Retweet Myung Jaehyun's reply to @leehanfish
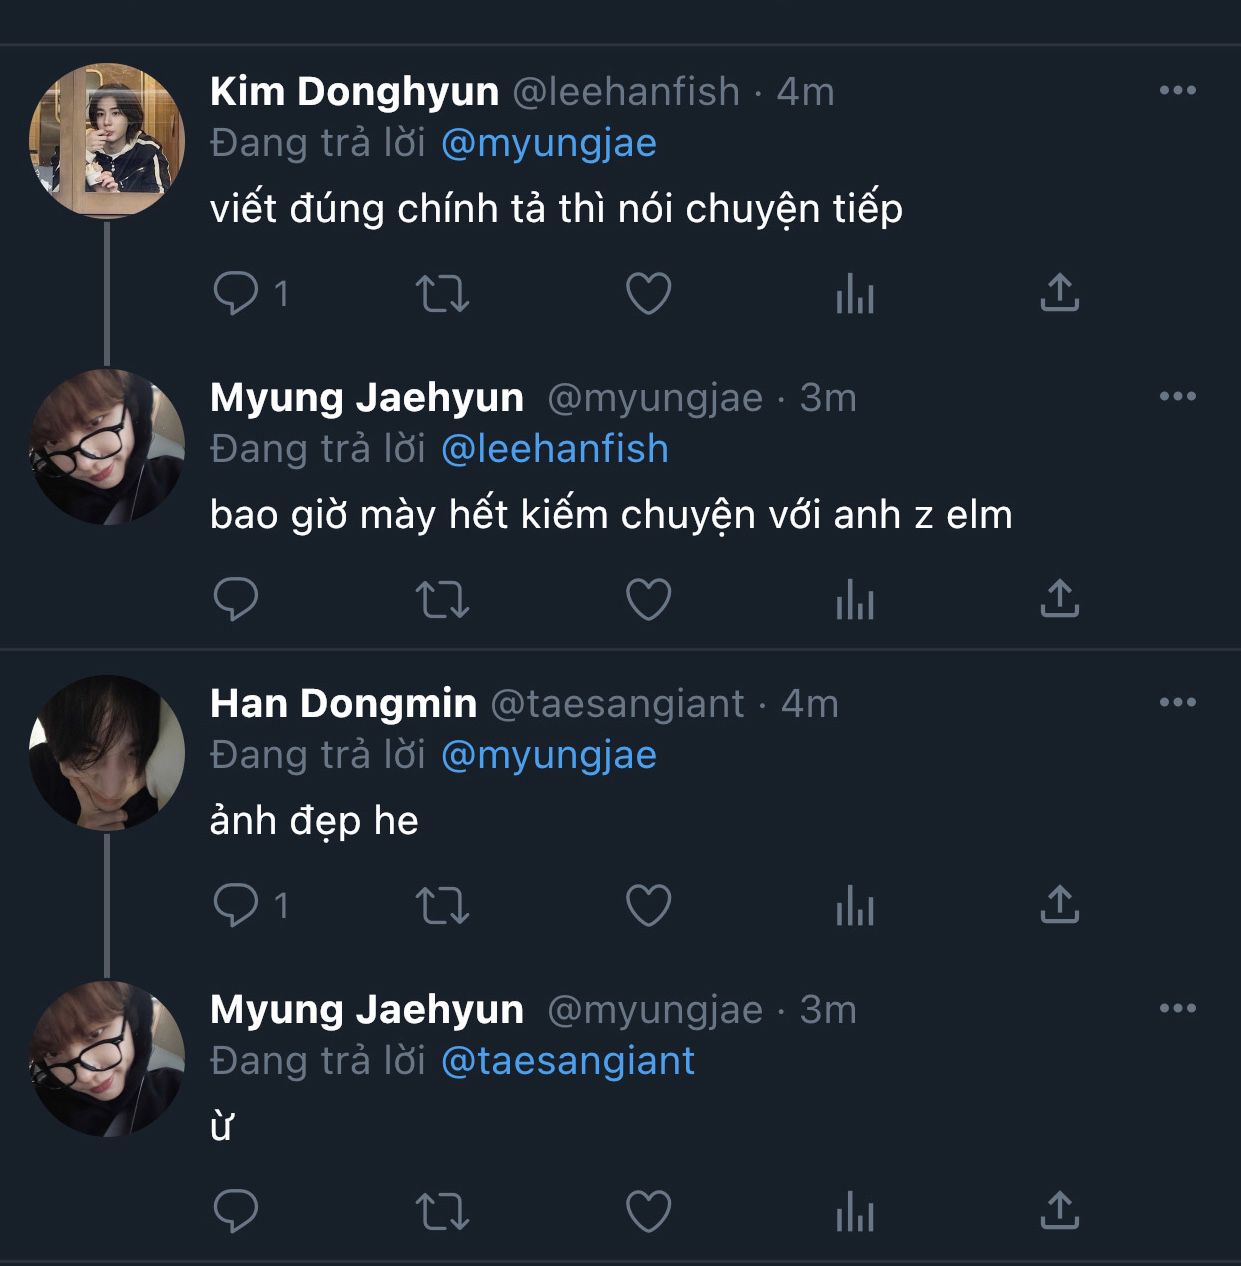 [x=442, y=600]
